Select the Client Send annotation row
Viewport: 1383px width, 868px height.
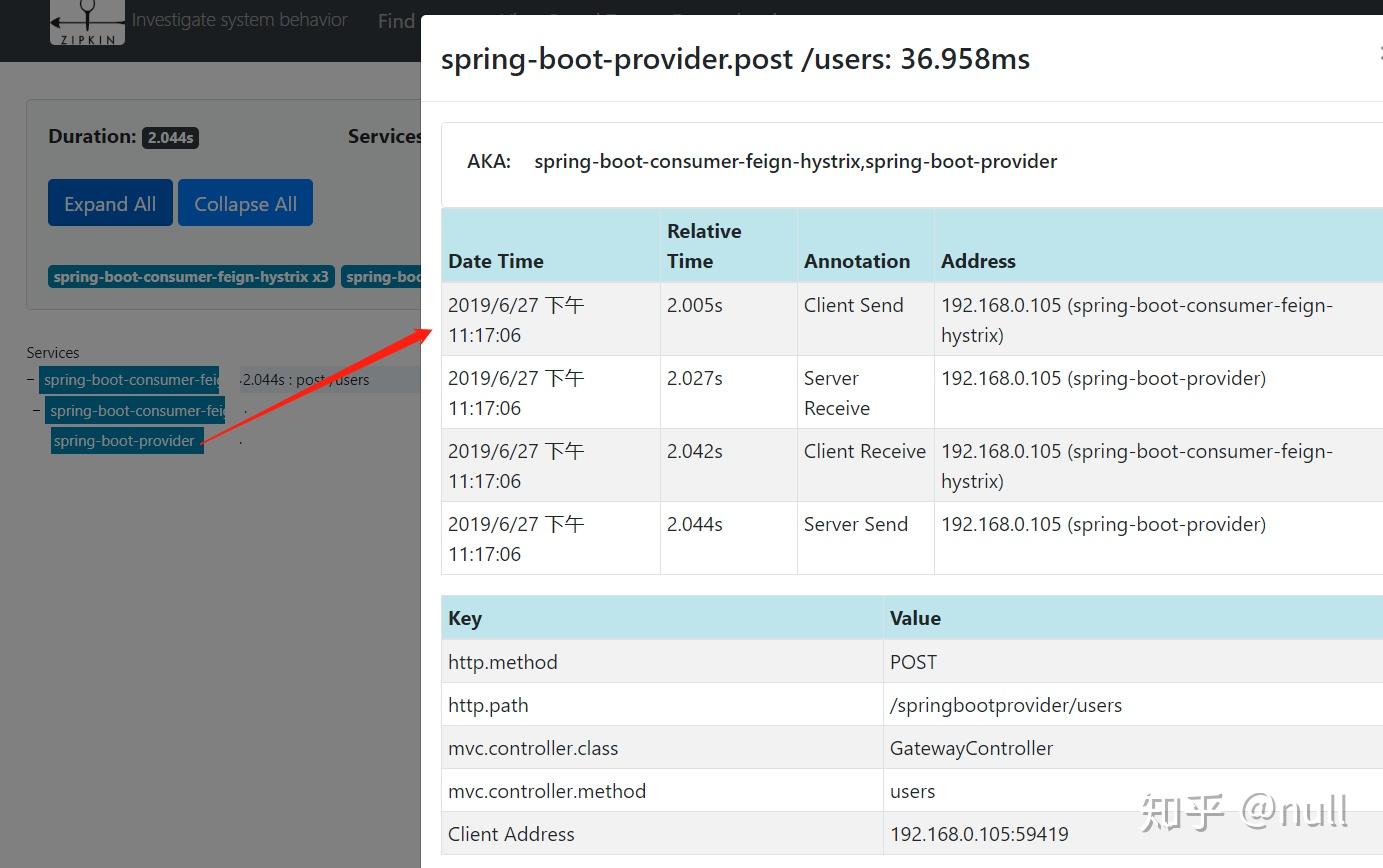(x=853, y=306)
